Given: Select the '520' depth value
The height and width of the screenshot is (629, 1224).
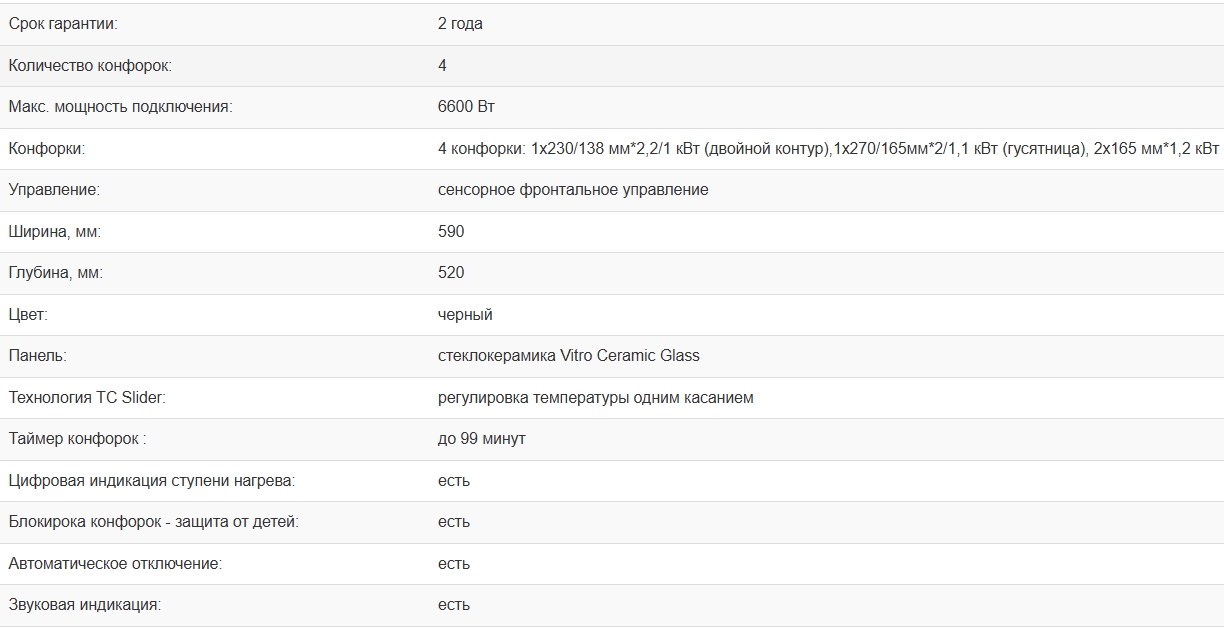Looking at the screenshot, I should click(451, 273).
